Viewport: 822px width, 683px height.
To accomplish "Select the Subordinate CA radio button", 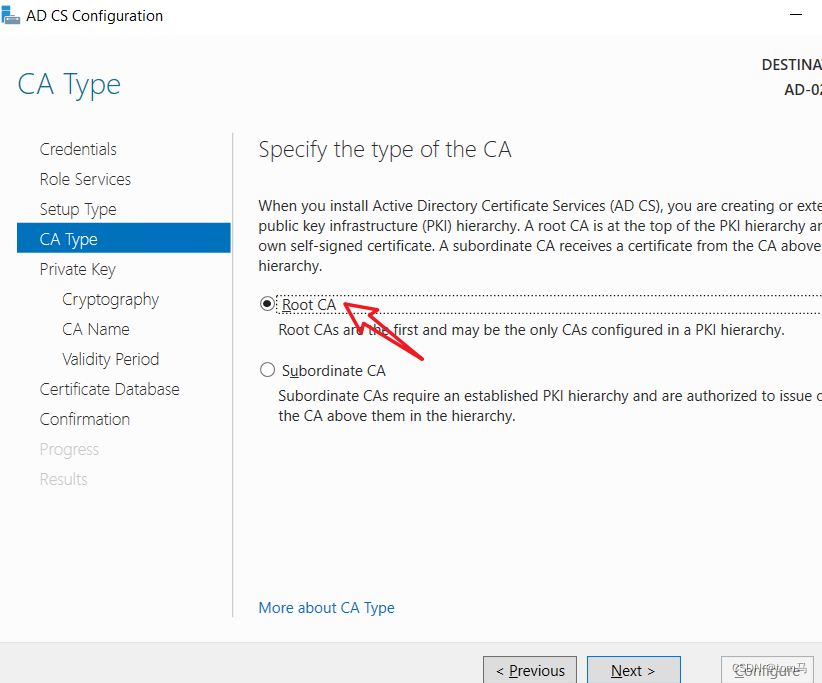I will tap(267, 370).
